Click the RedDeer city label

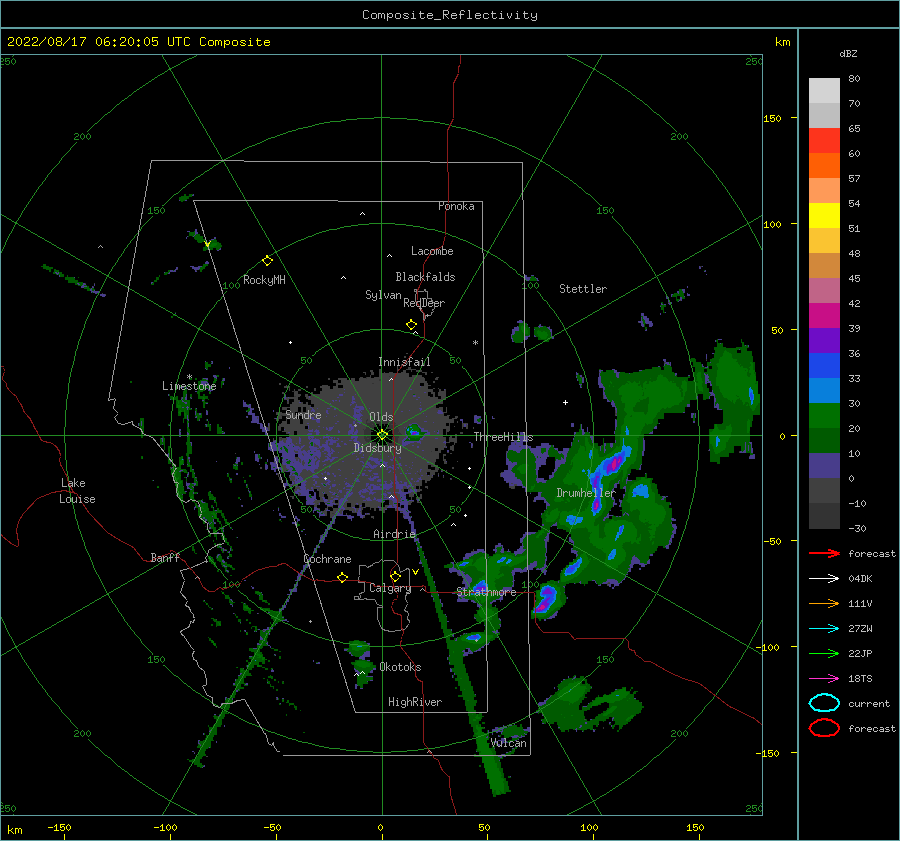[x=424, y=303]
